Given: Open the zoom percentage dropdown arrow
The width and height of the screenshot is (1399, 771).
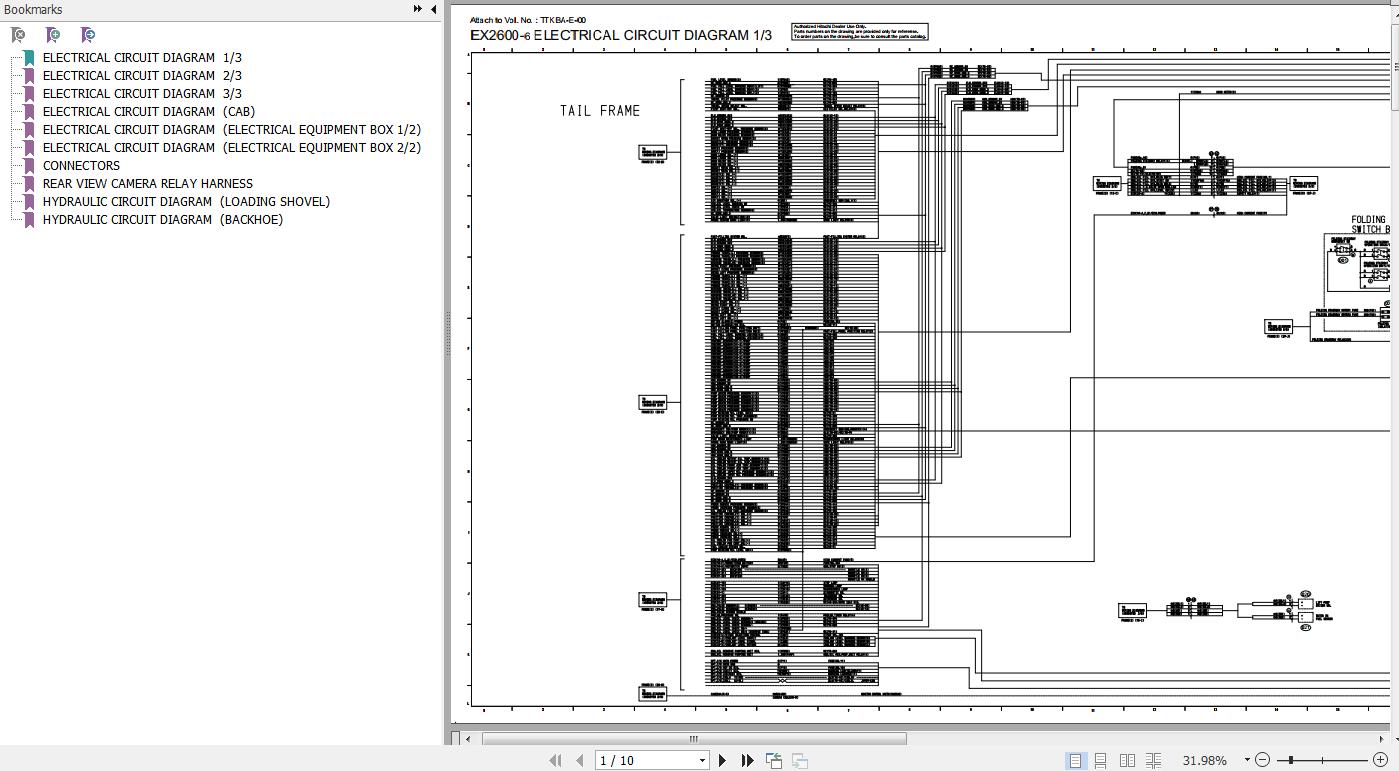Looking at the screenshot, I should (1246, 760).
